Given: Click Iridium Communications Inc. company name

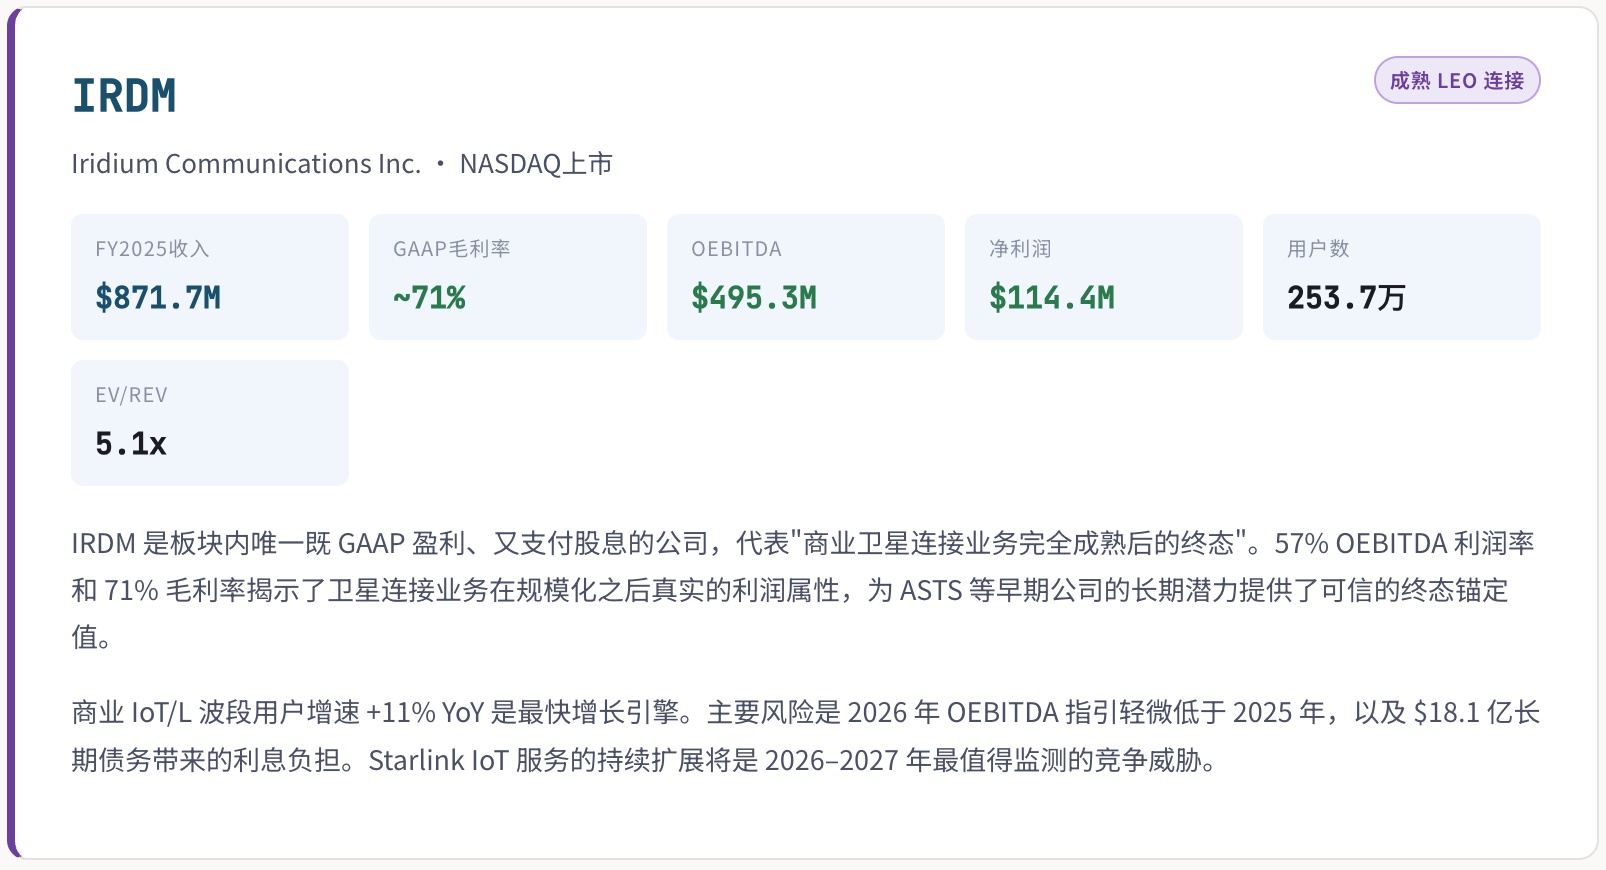Looking at the screenshot, I should (x=246, y=164).
